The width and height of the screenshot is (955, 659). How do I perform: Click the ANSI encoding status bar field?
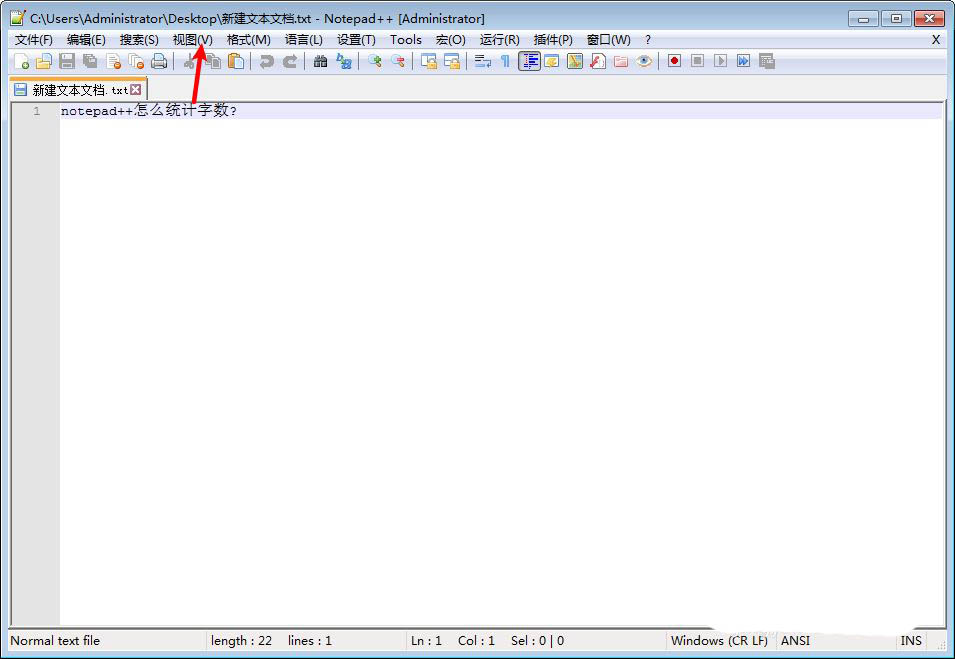(795, 640)
